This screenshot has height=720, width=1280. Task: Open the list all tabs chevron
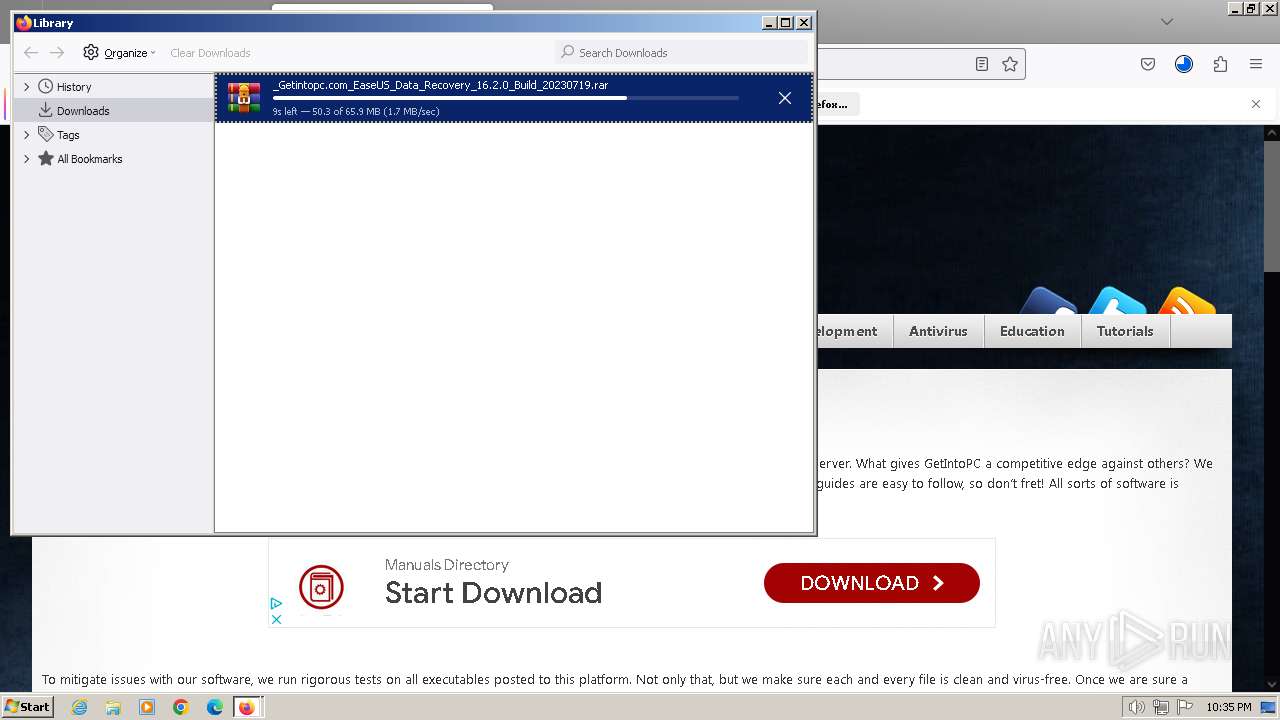(1166, 21)
